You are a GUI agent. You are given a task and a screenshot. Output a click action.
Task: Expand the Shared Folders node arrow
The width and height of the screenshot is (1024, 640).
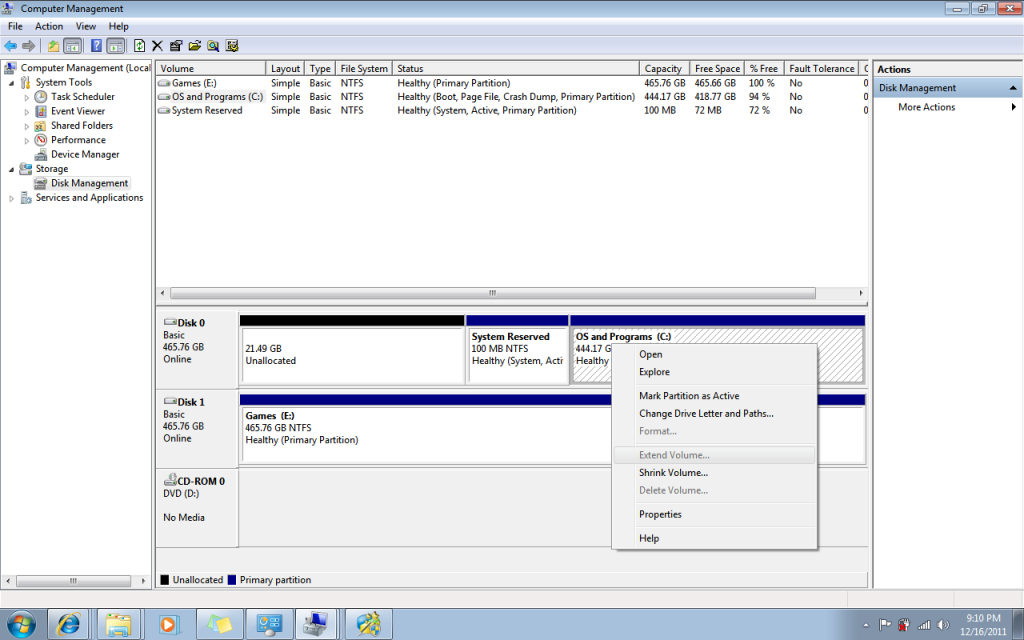[x=27, y=126]
